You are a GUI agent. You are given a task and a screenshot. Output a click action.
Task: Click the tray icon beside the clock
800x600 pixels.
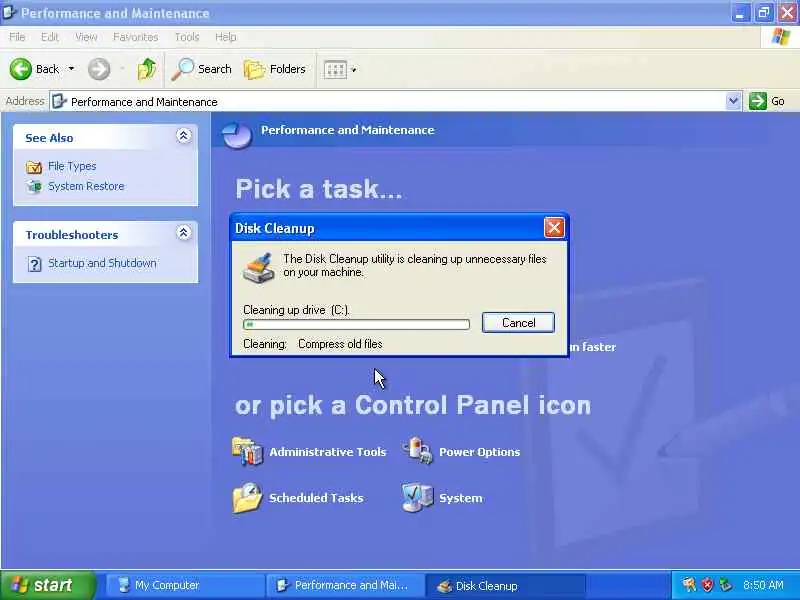726,585
